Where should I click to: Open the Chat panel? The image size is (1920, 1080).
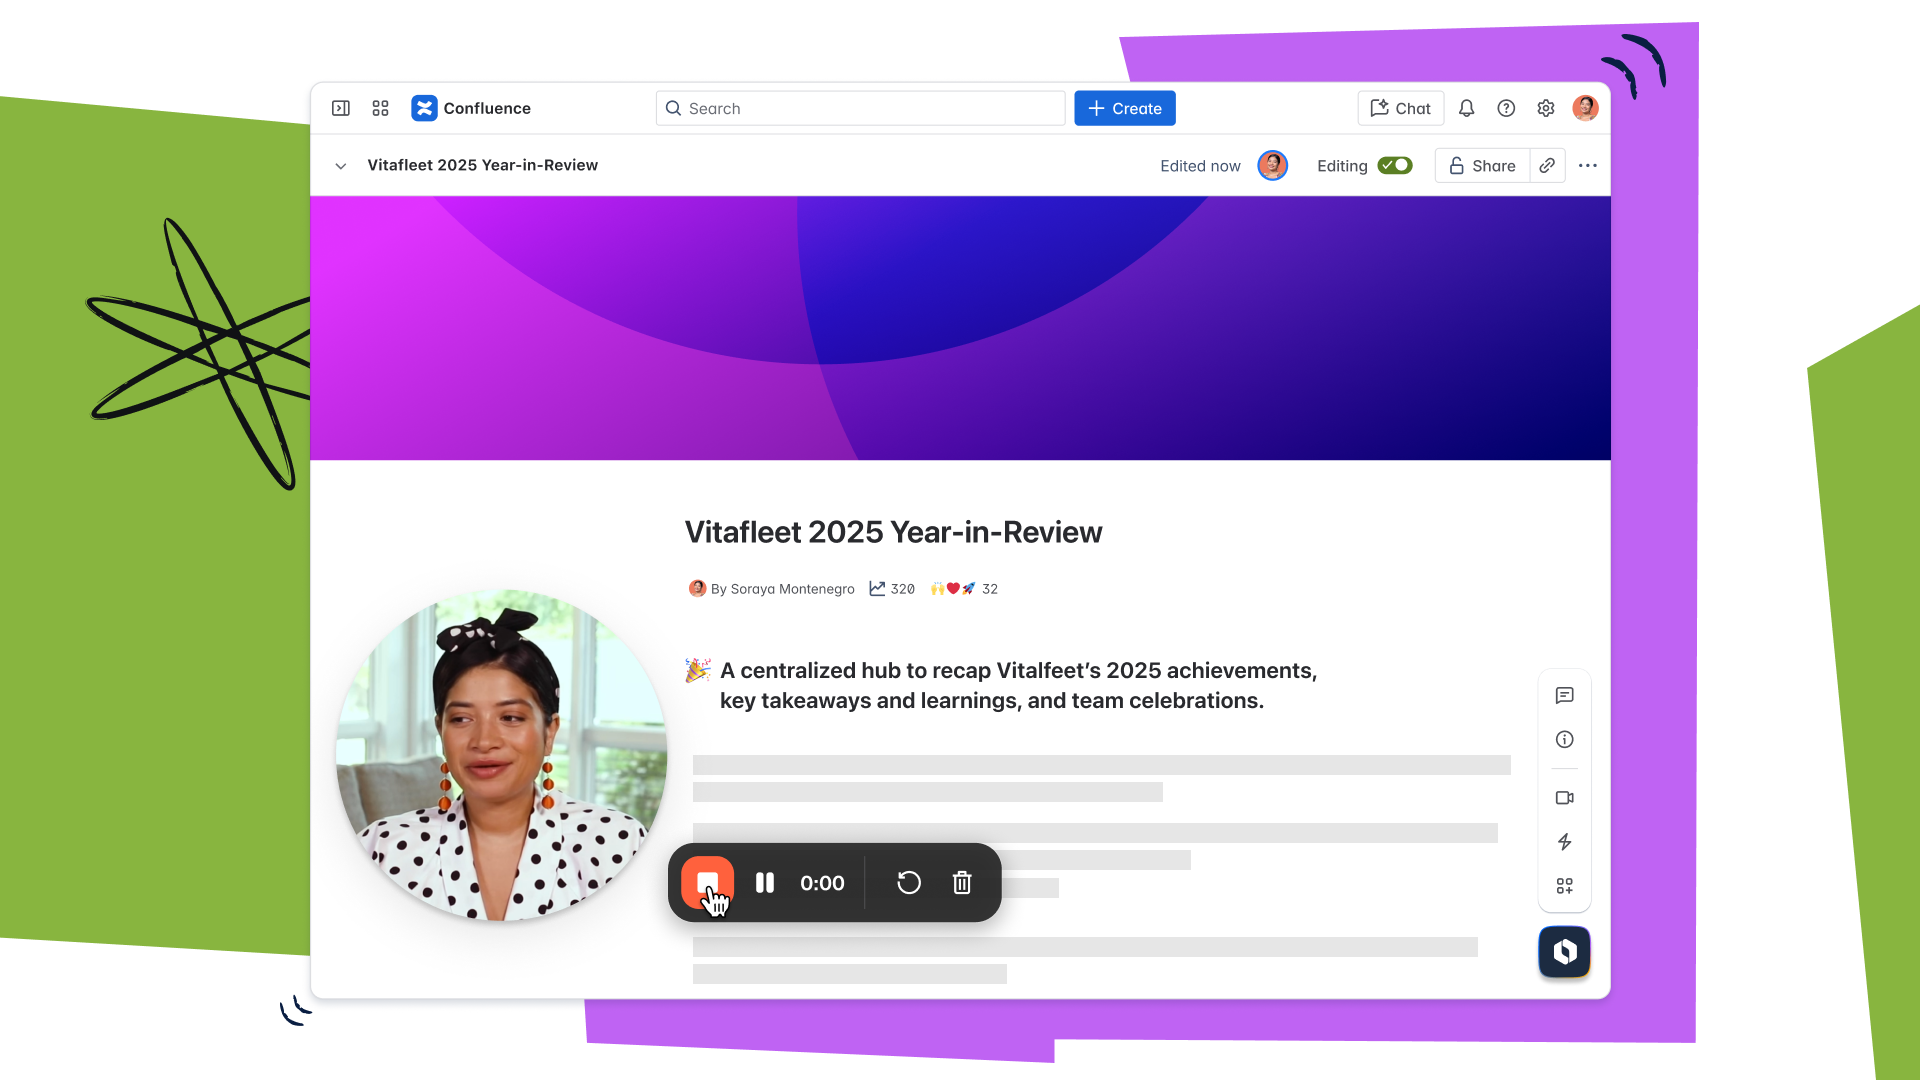tap(1400, 108)
